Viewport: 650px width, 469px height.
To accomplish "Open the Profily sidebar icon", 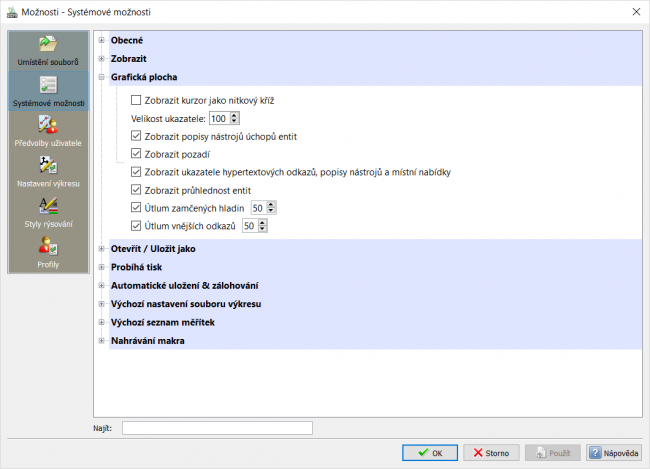I will 48,245.
